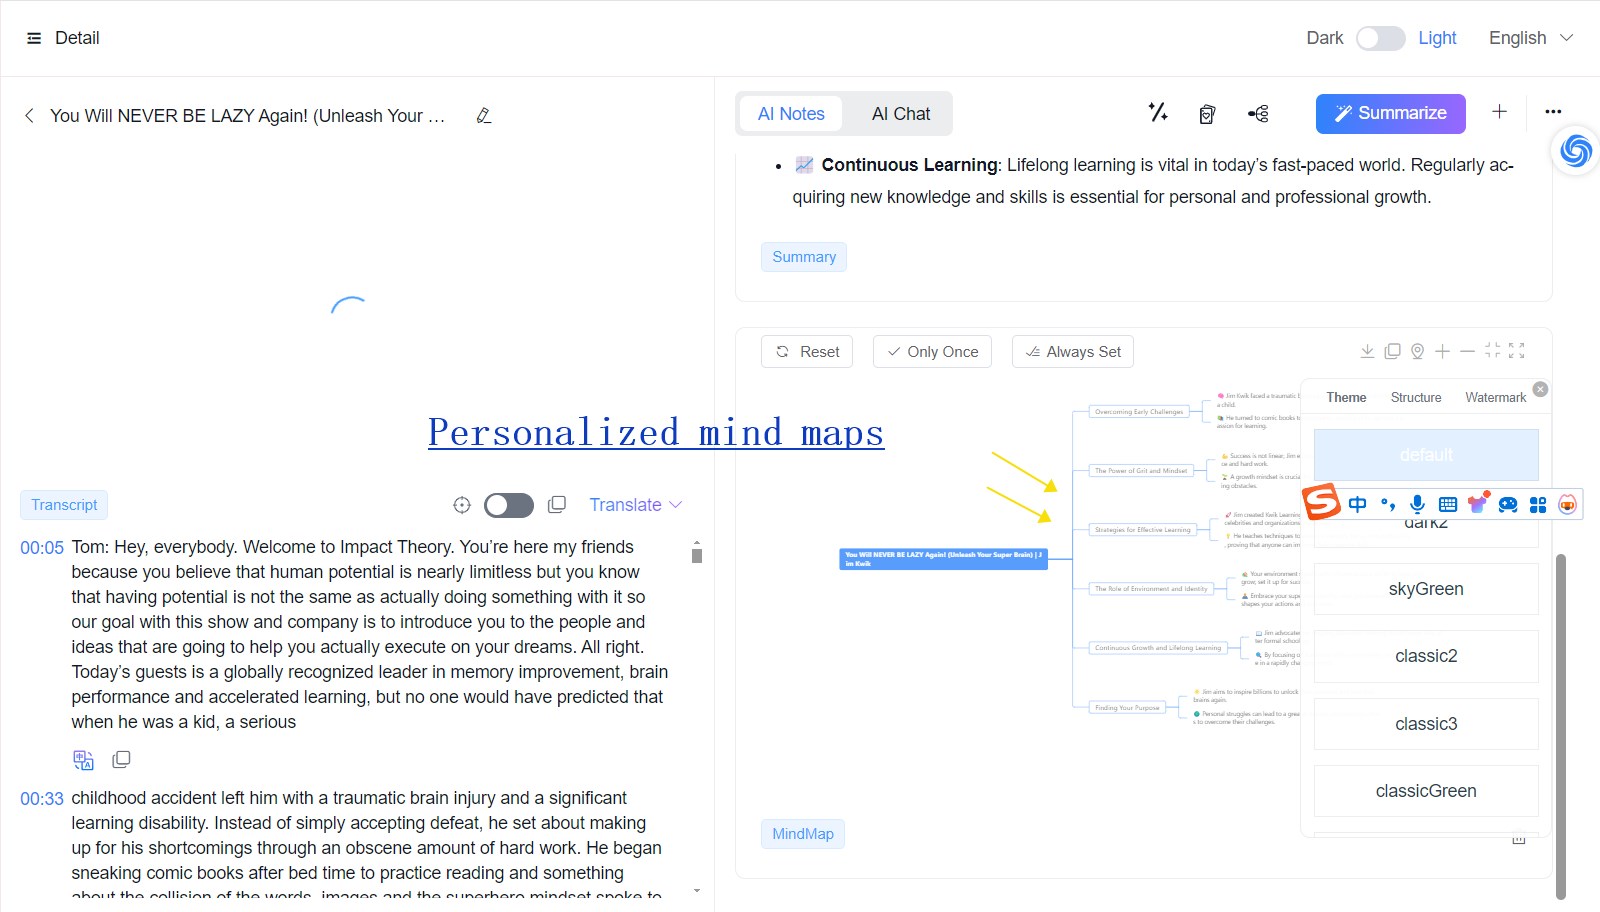Open the flashcards tool in AI Notes toolbar
Viewport: 1600px width, 912px height.
[1206, 113]
